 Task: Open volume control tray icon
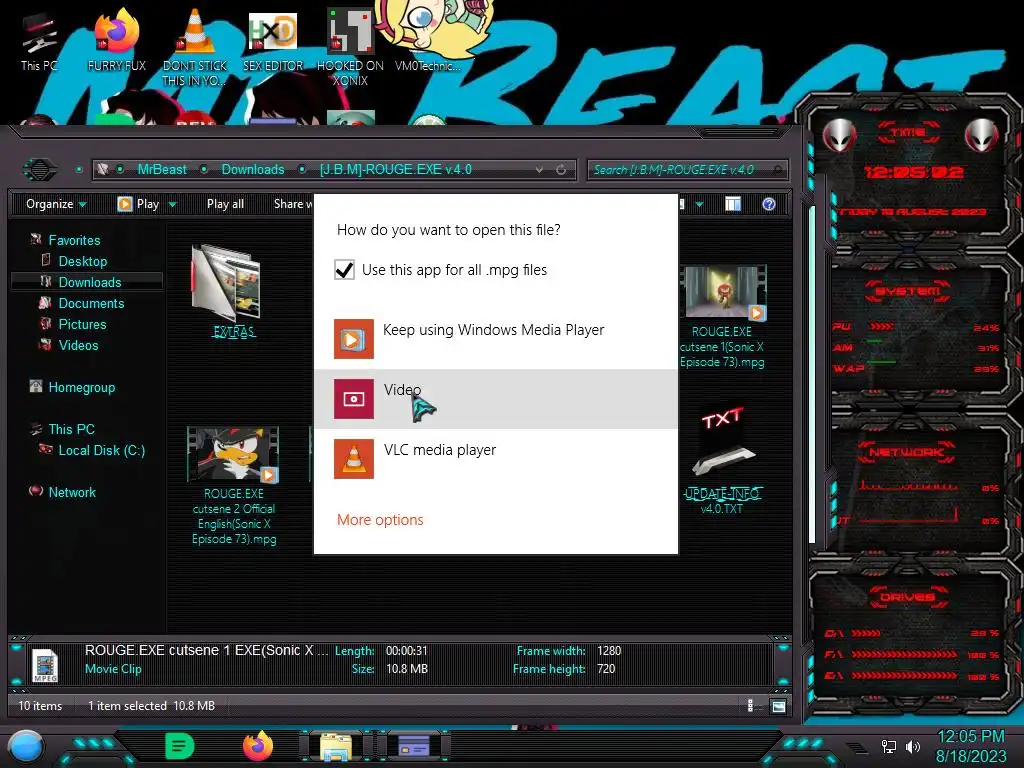[912, 746]
